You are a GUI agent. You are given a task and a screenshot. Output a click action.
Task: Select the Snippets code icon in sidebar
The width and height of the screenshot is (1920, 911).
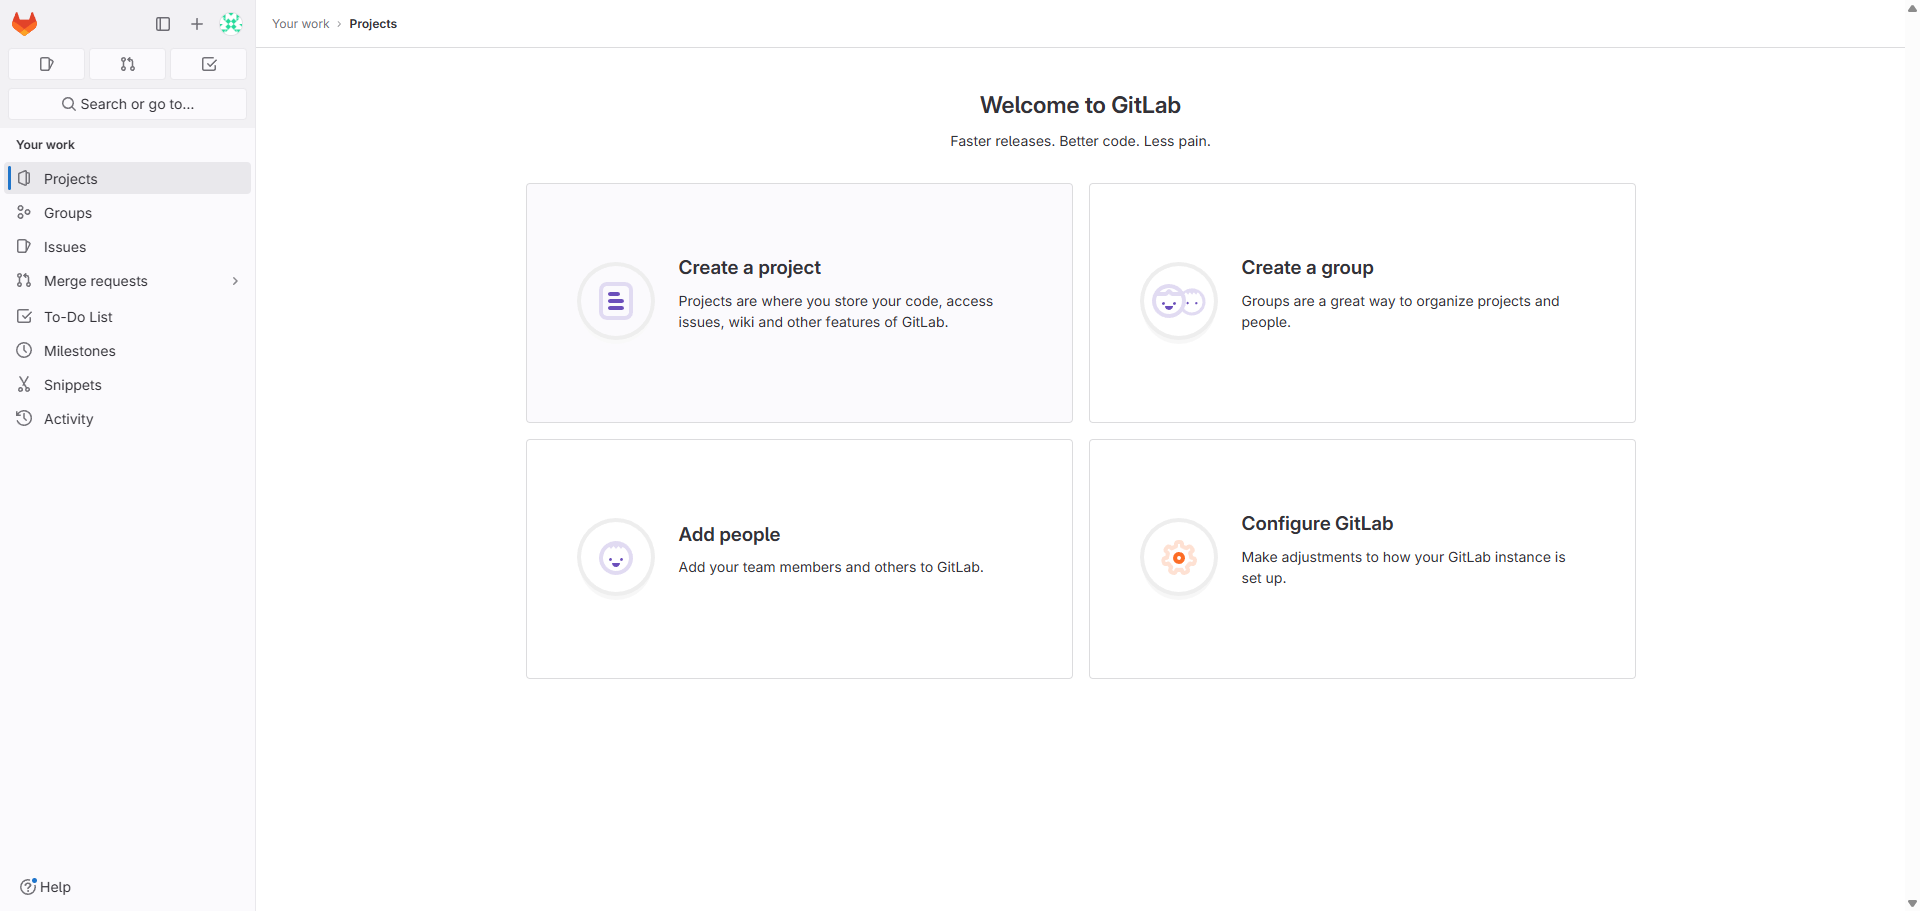pyautogui.click(x=24, y=384)
